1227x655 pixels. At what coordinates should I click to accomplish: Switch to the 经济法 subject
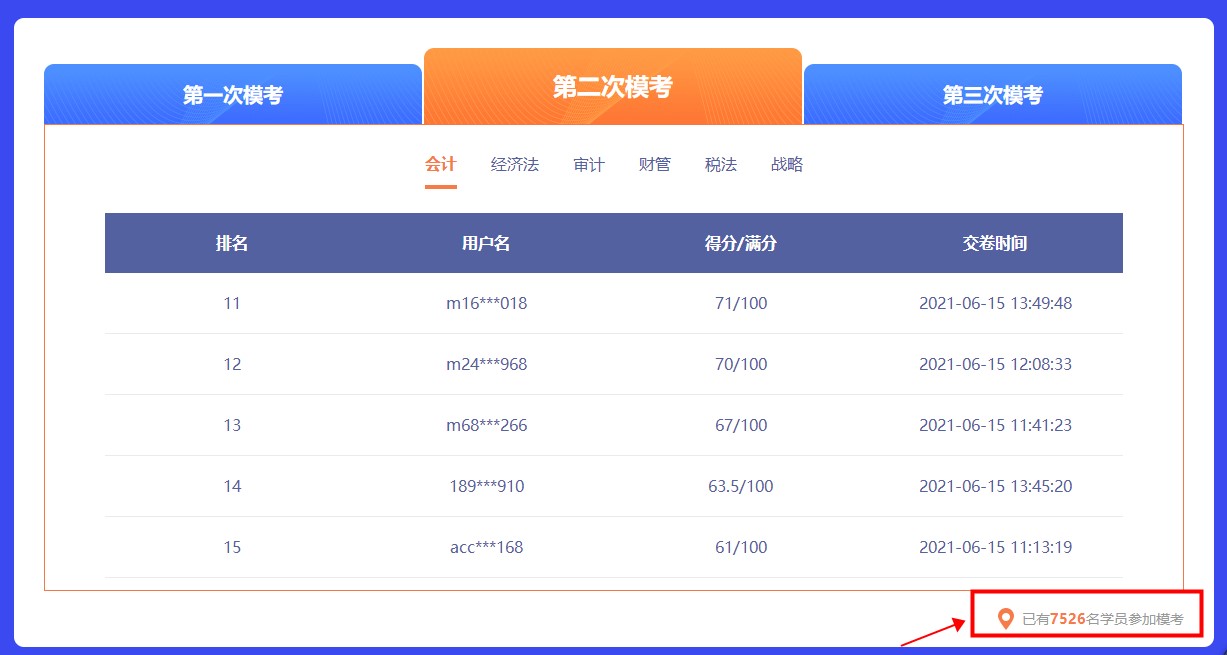[515, 165]
